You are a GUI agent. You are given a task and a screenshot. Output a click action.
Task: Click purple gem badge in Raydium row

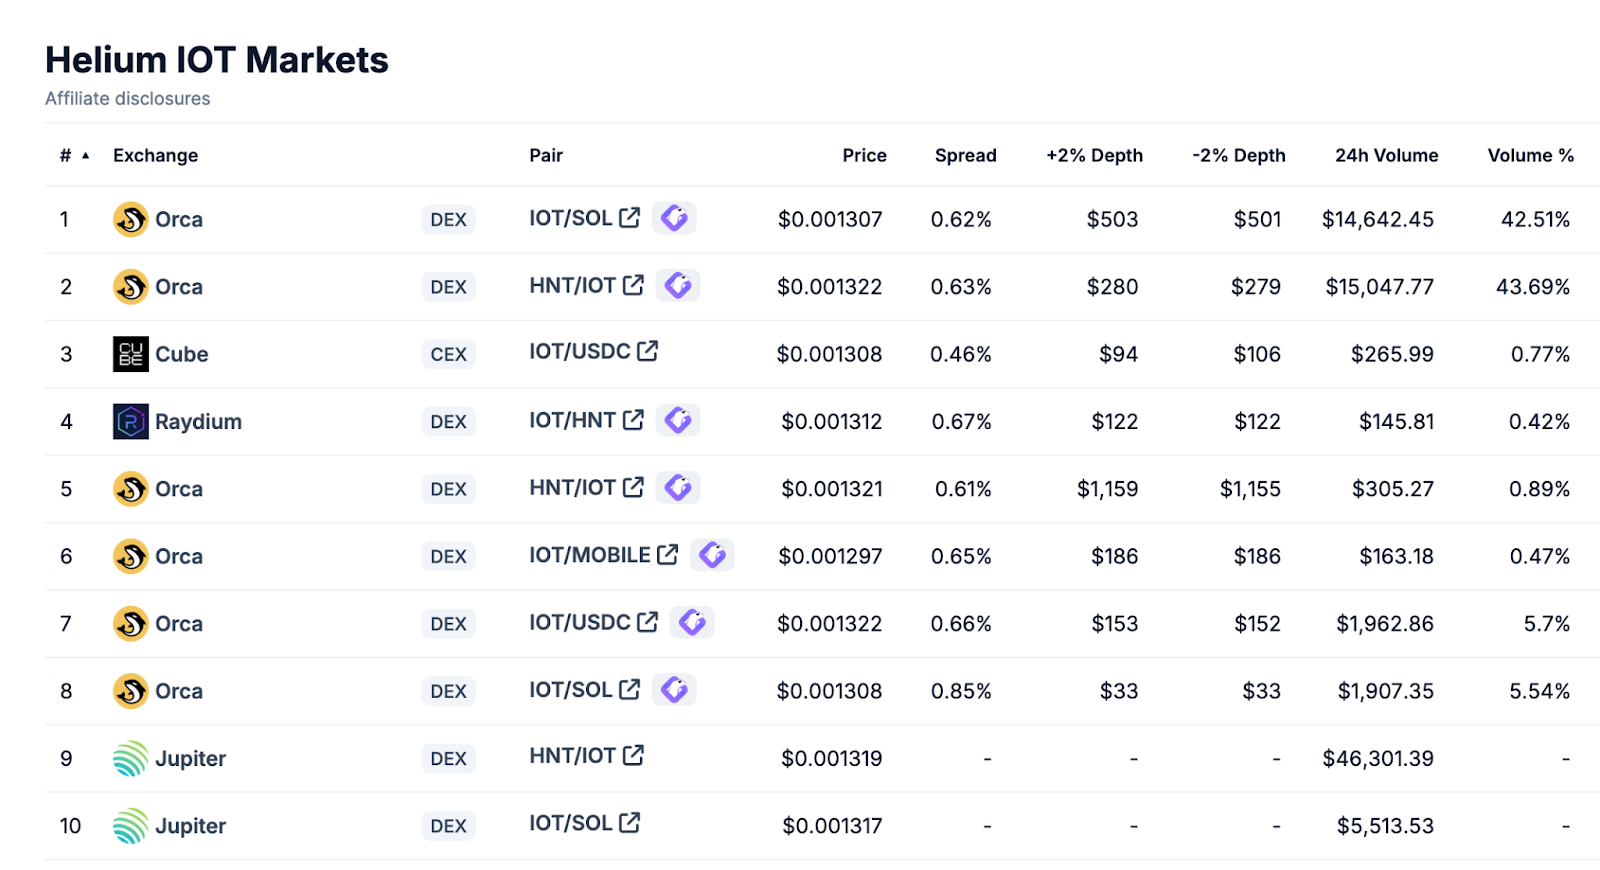click(x=678, y=420)
